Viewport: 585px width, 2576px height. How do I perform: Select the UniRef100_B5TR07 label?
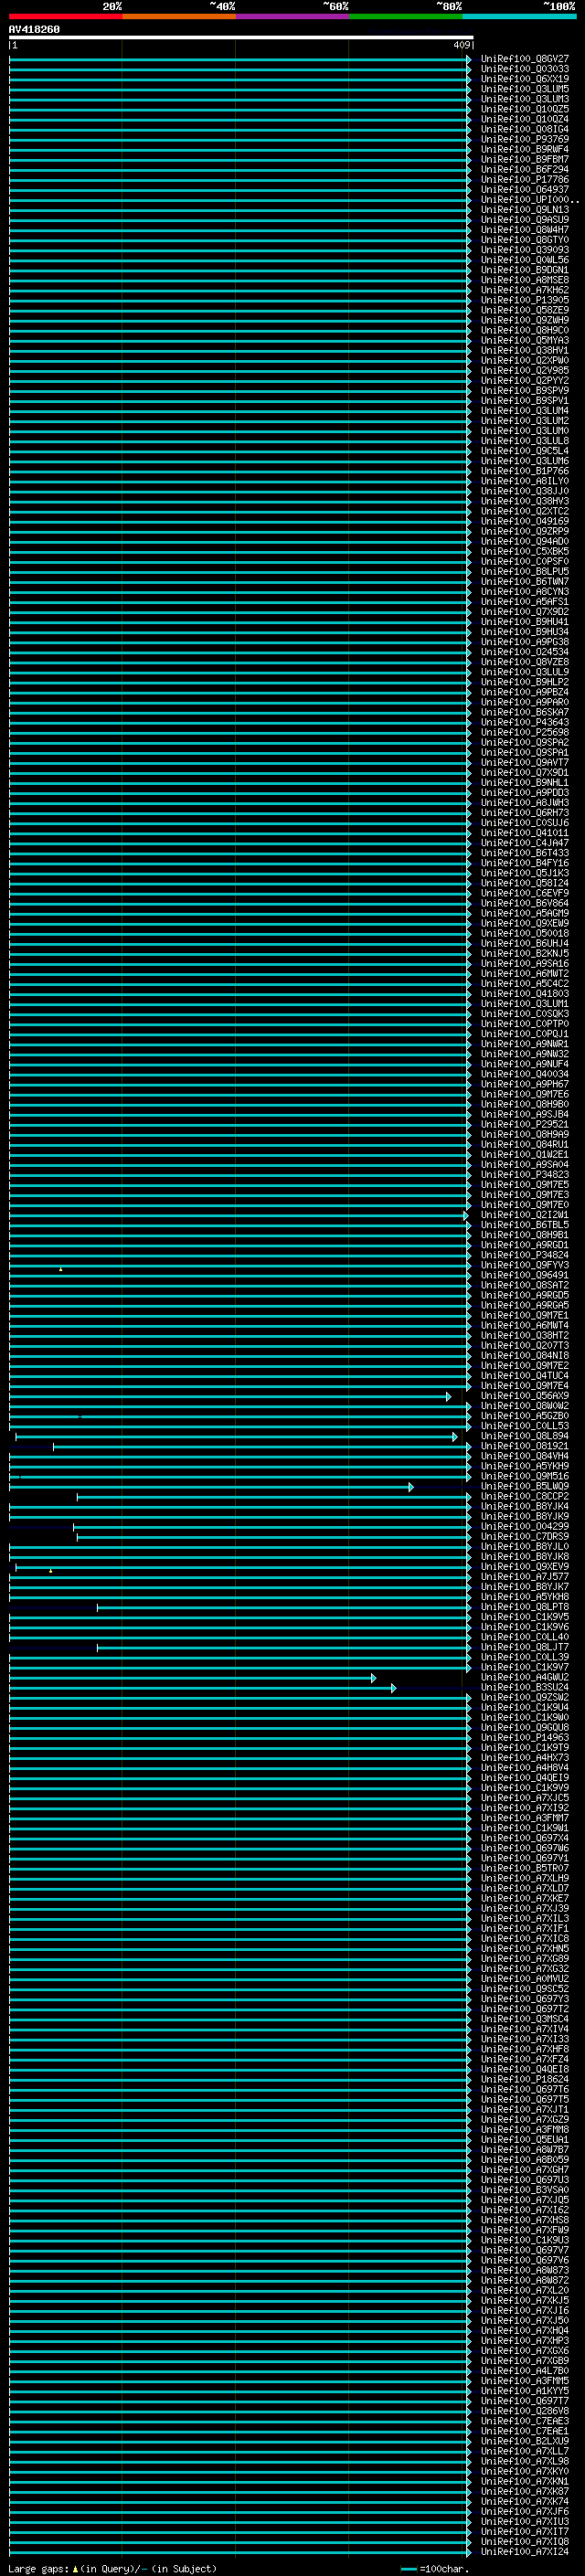point(525,1868)
